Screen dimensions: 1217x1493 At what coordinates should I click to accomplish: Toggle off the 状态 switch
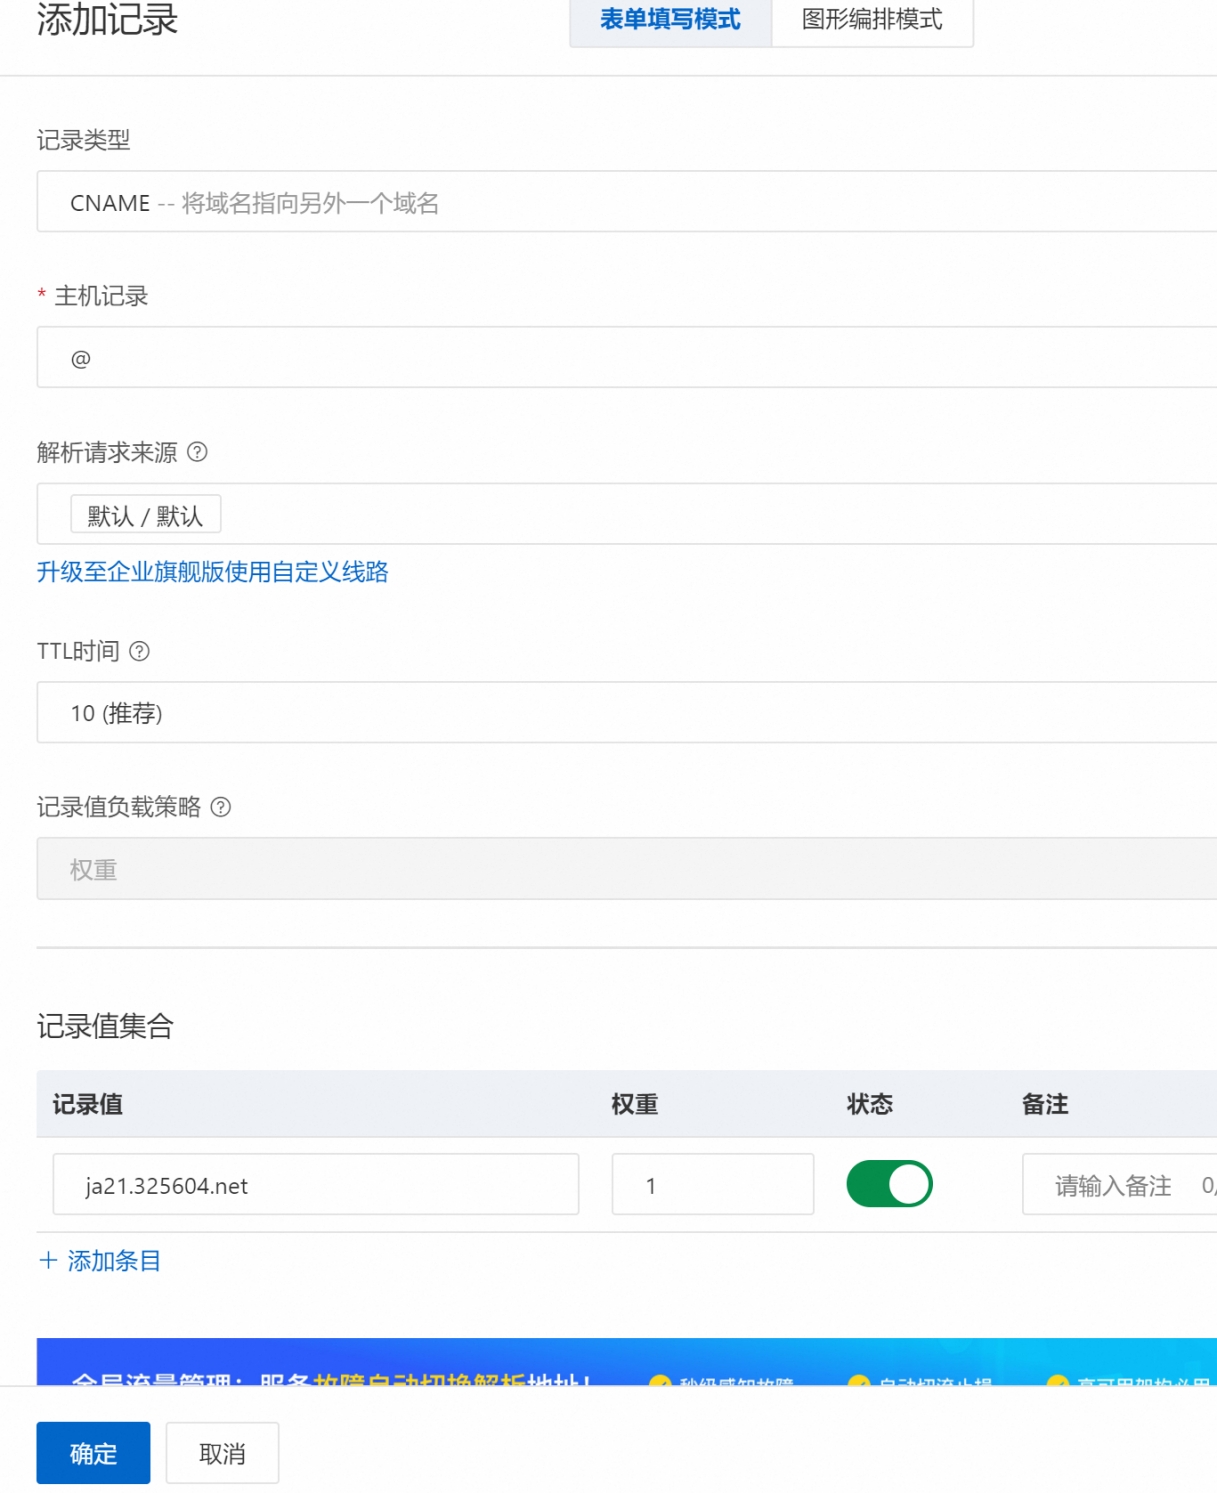pos(889,1184)
